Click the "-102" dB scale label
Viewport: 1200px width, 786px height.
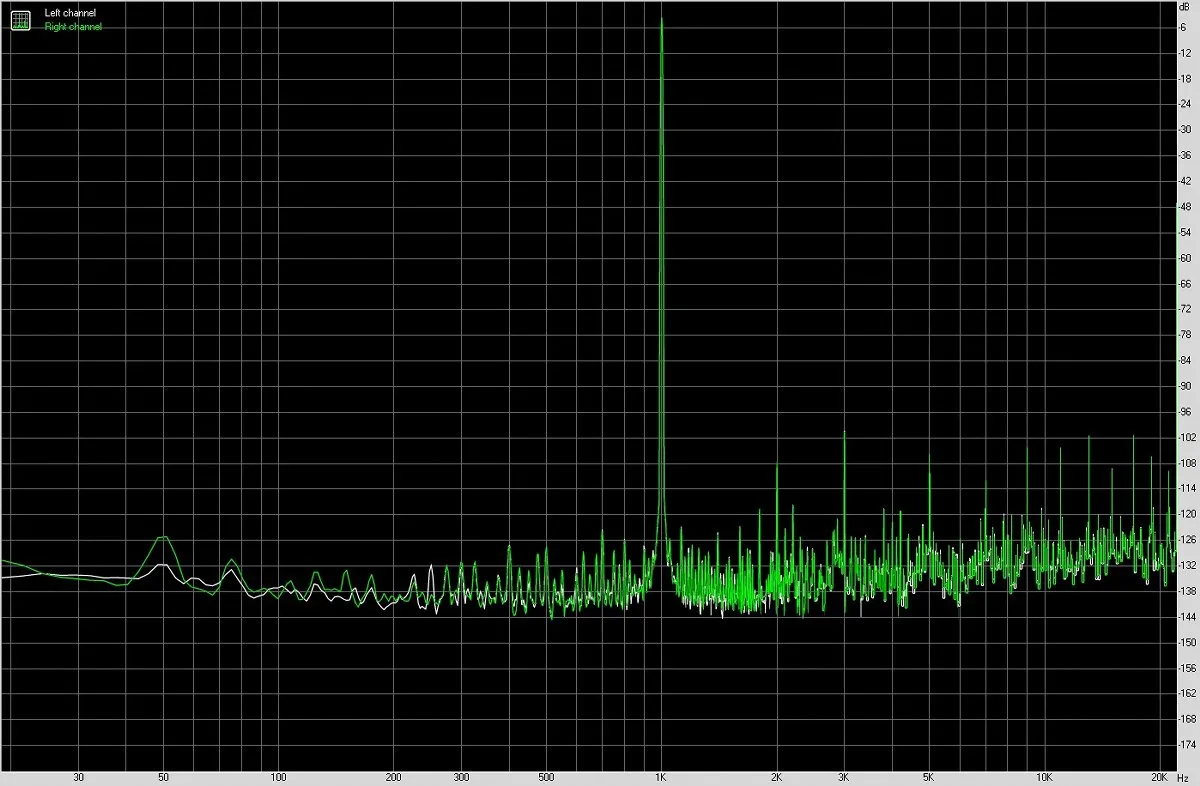tap(1187, 437)
